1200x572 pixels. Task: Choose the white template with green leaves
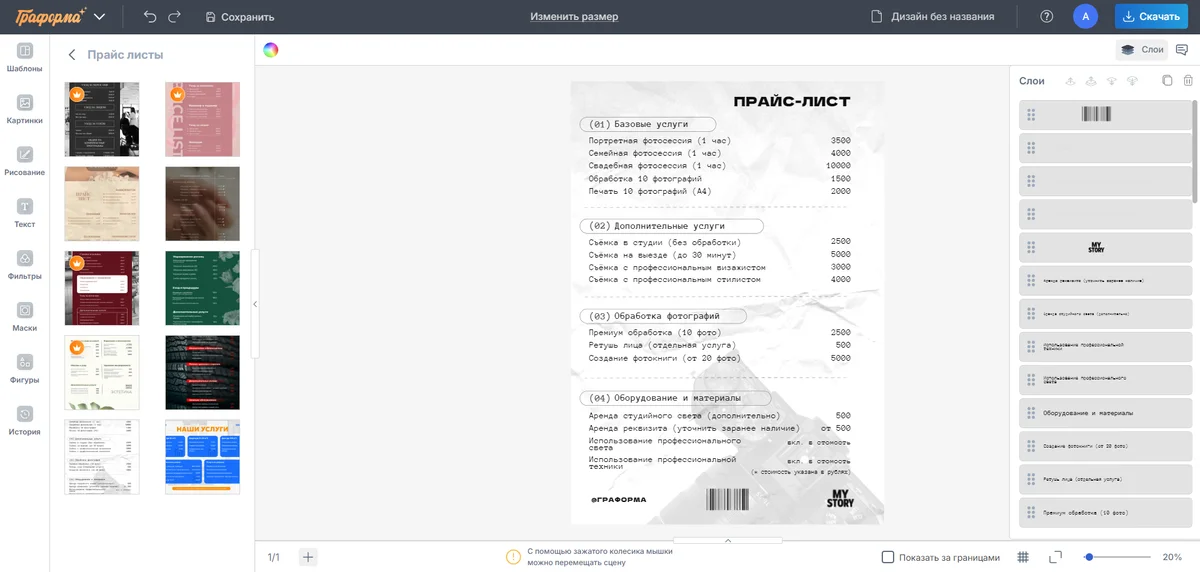coord(102,373)
